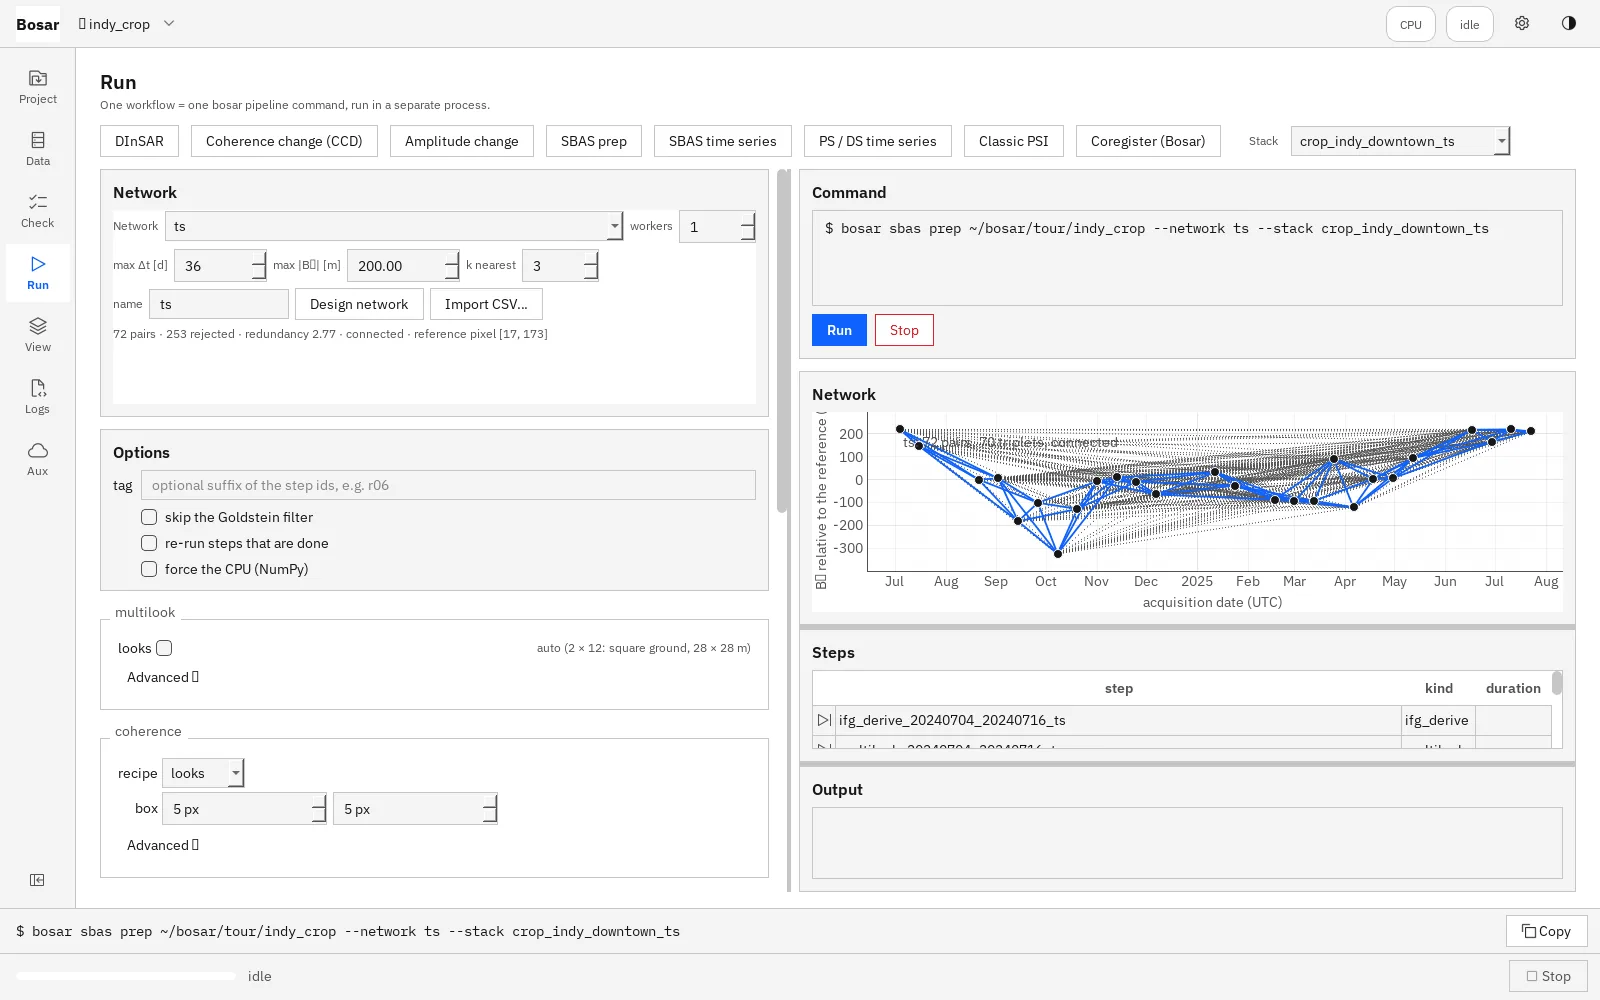Click the blue Run button
Viewport: 1600px width, 1000px height.
tap(839, 330)
